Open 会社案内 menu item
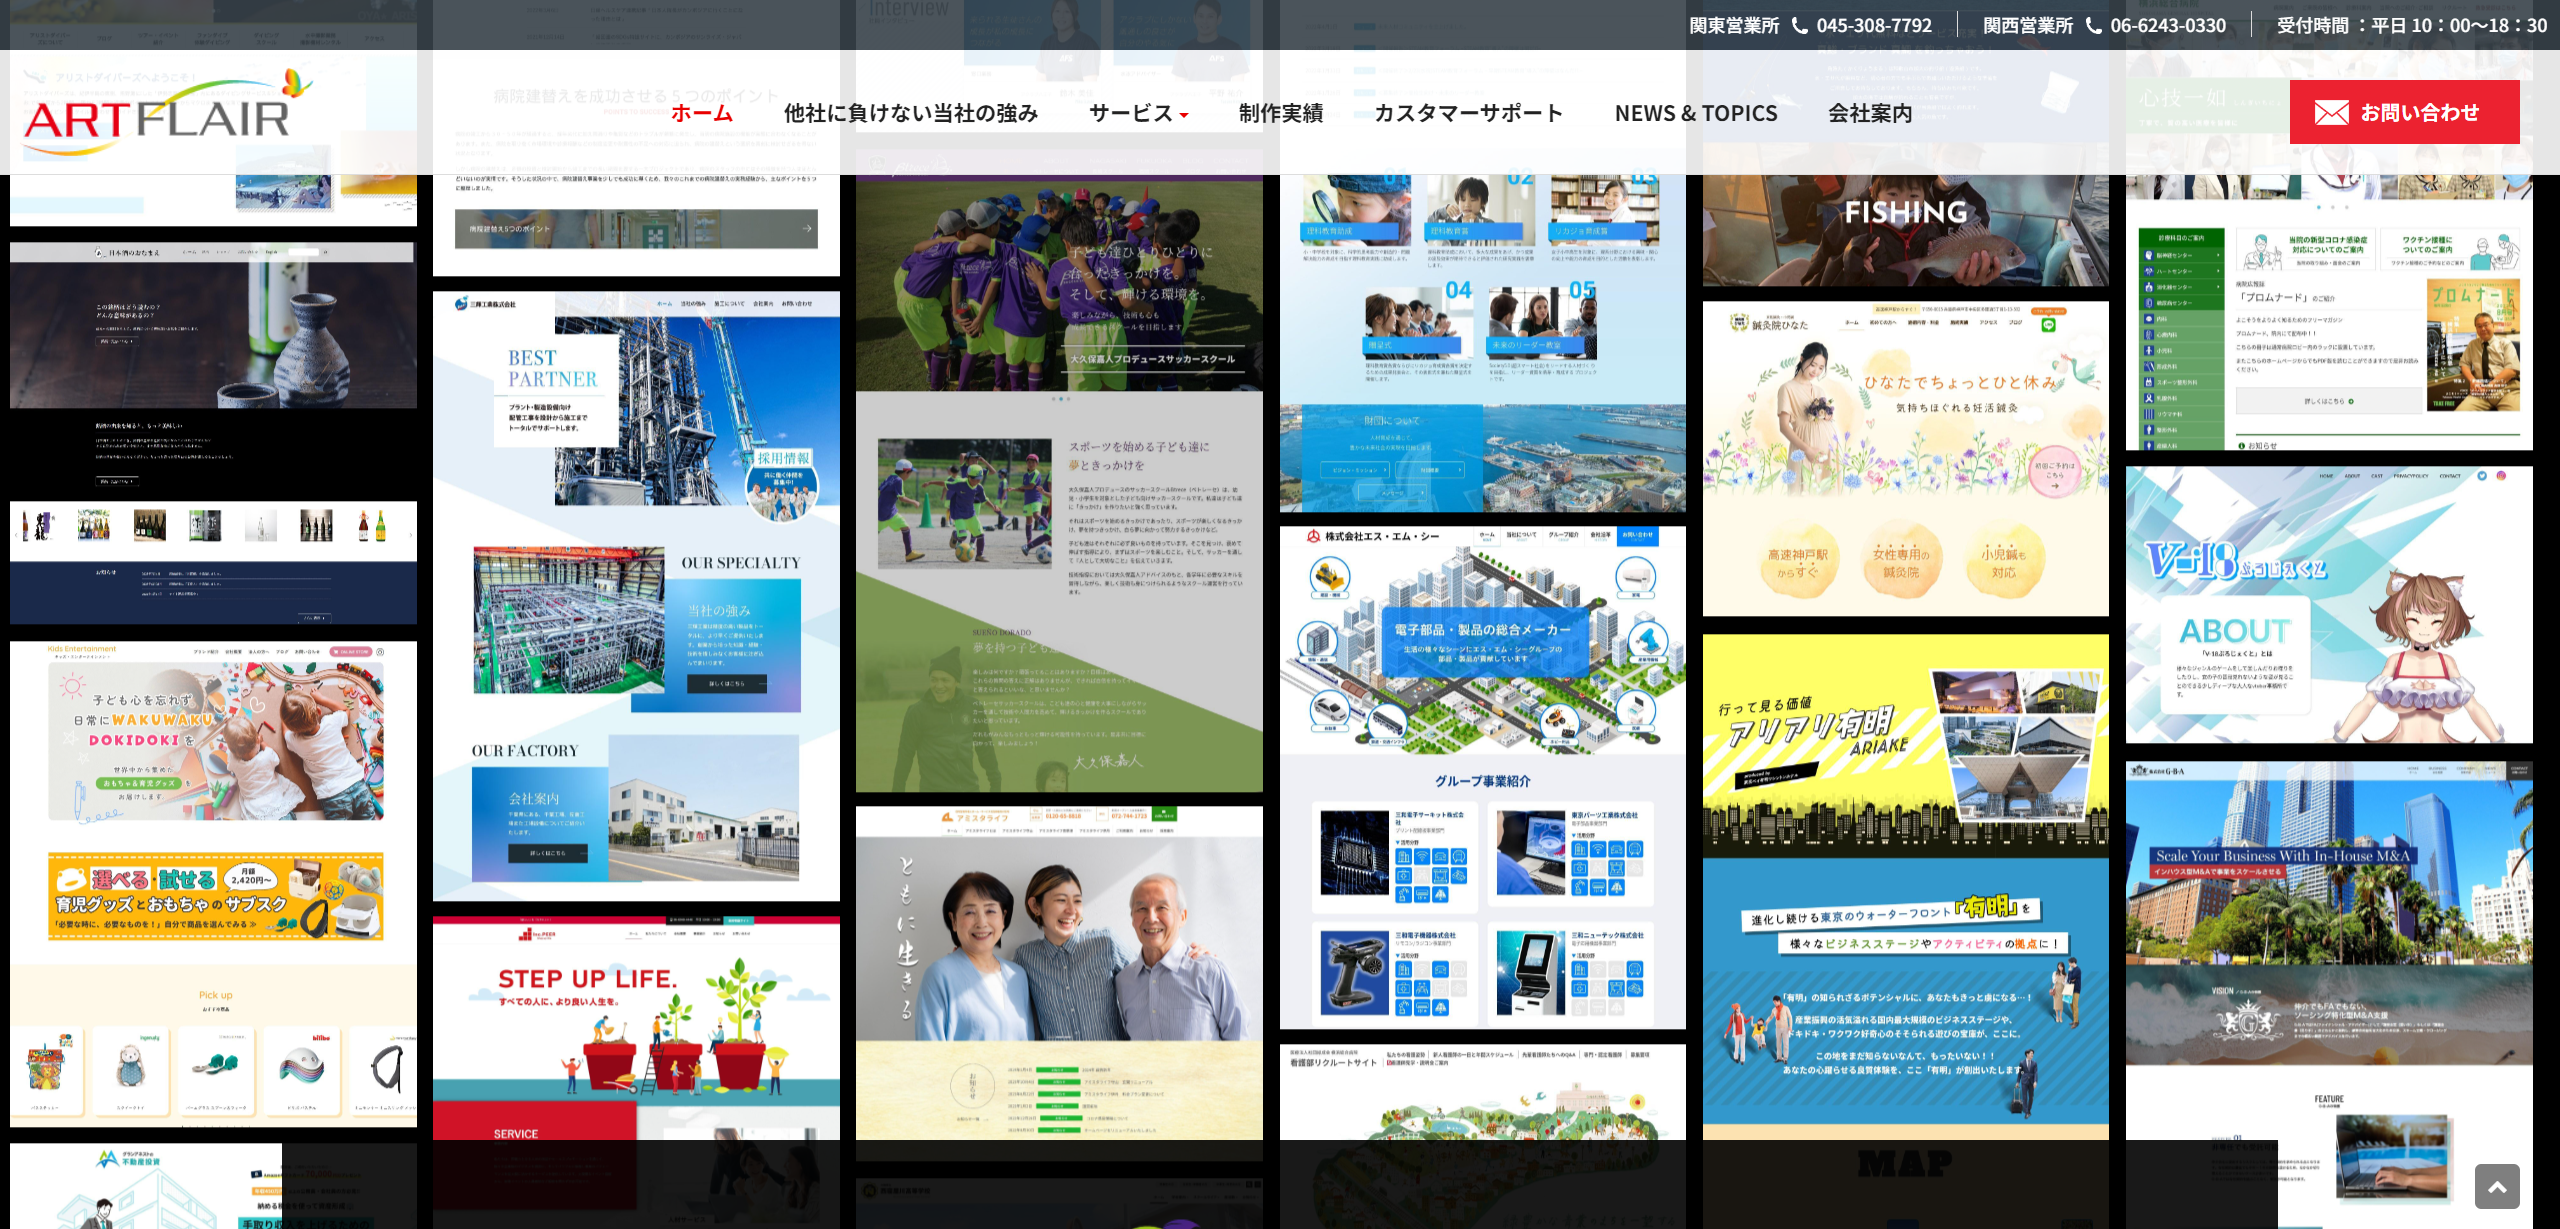The height and width of the screenshot is (1229, 2560). click(1870, 113)
